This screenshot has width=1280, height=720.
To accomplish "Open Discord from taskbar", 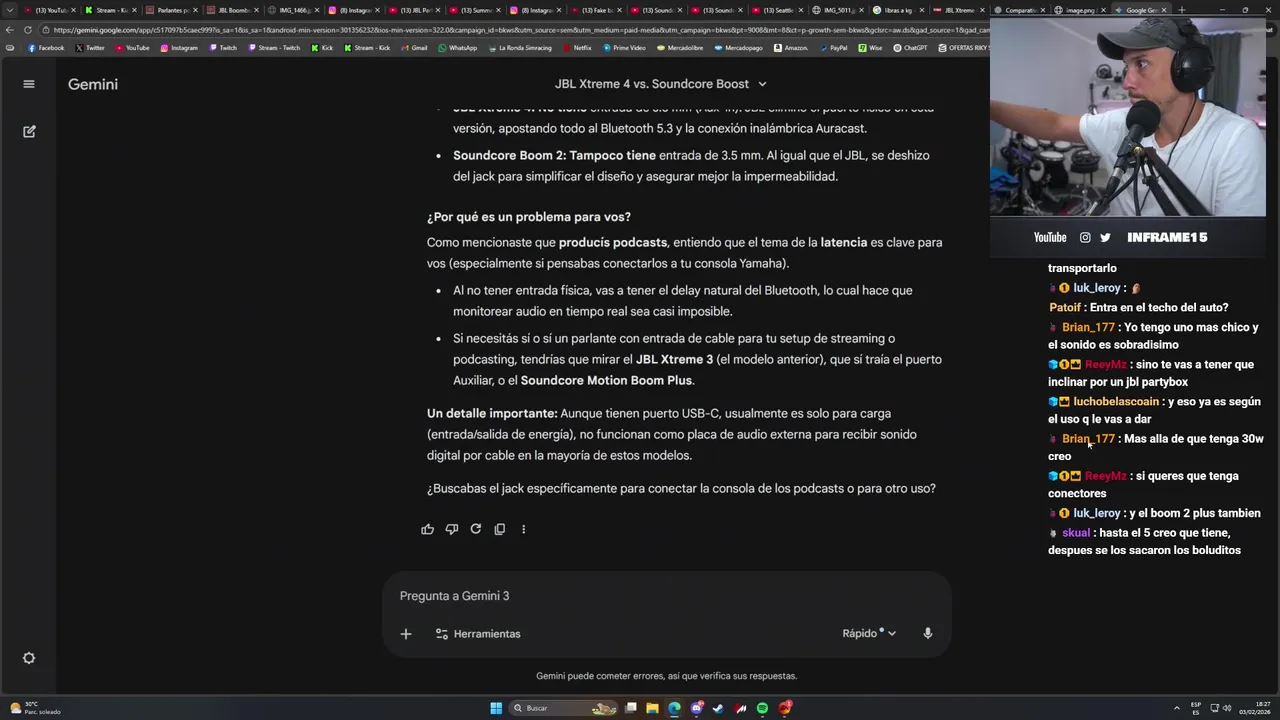I will (x=697, y=708).
